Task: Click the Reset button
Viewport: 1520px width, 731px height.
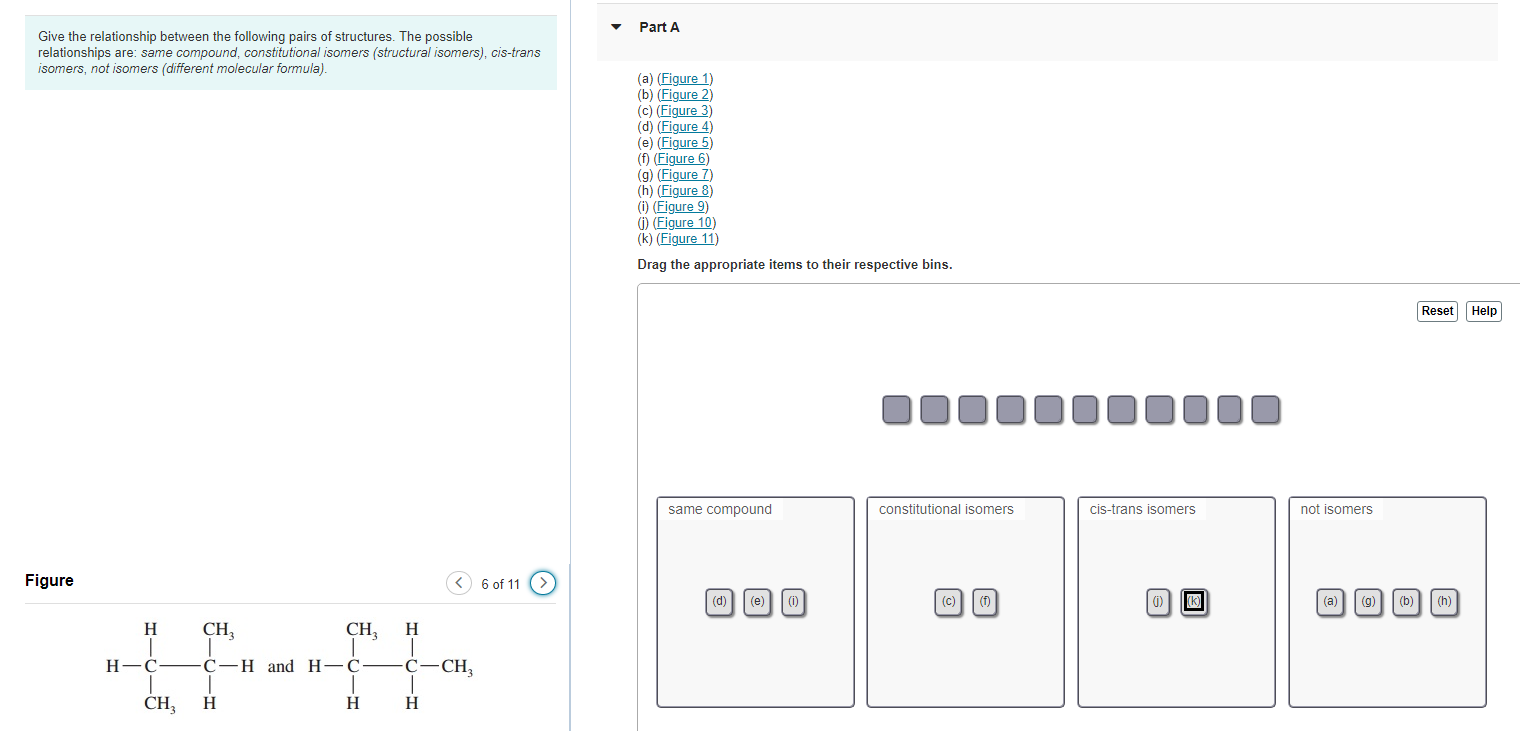Action: point(1437,311)
